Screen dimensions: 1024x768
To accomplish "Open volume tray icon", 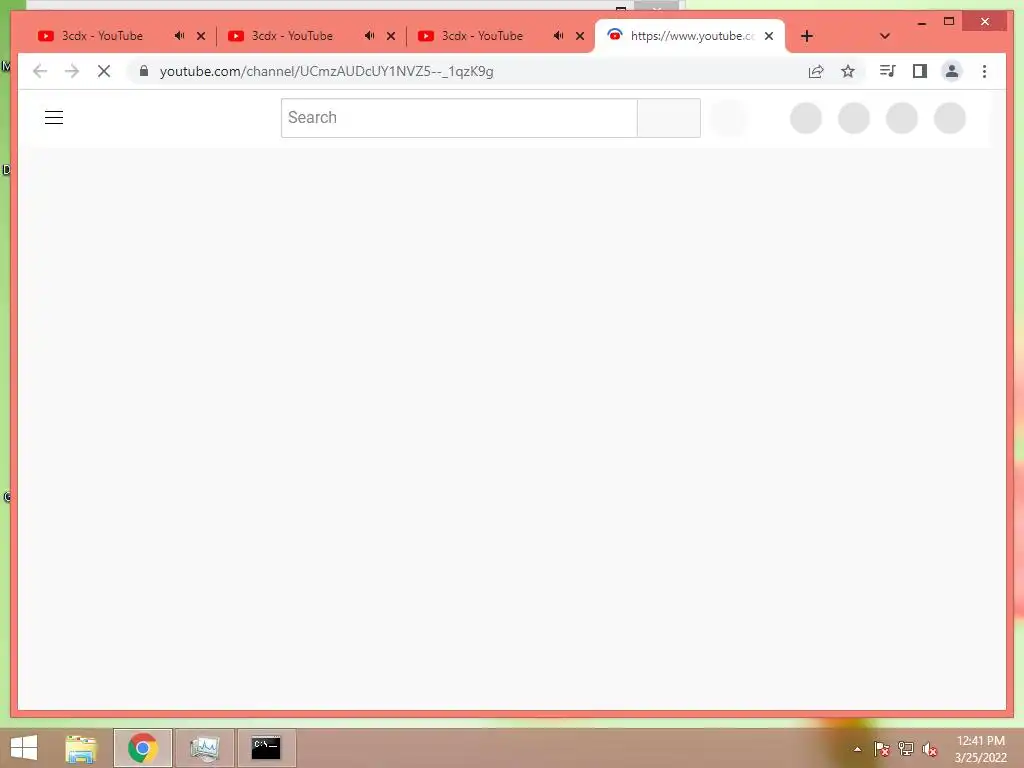I will [930, 749].
